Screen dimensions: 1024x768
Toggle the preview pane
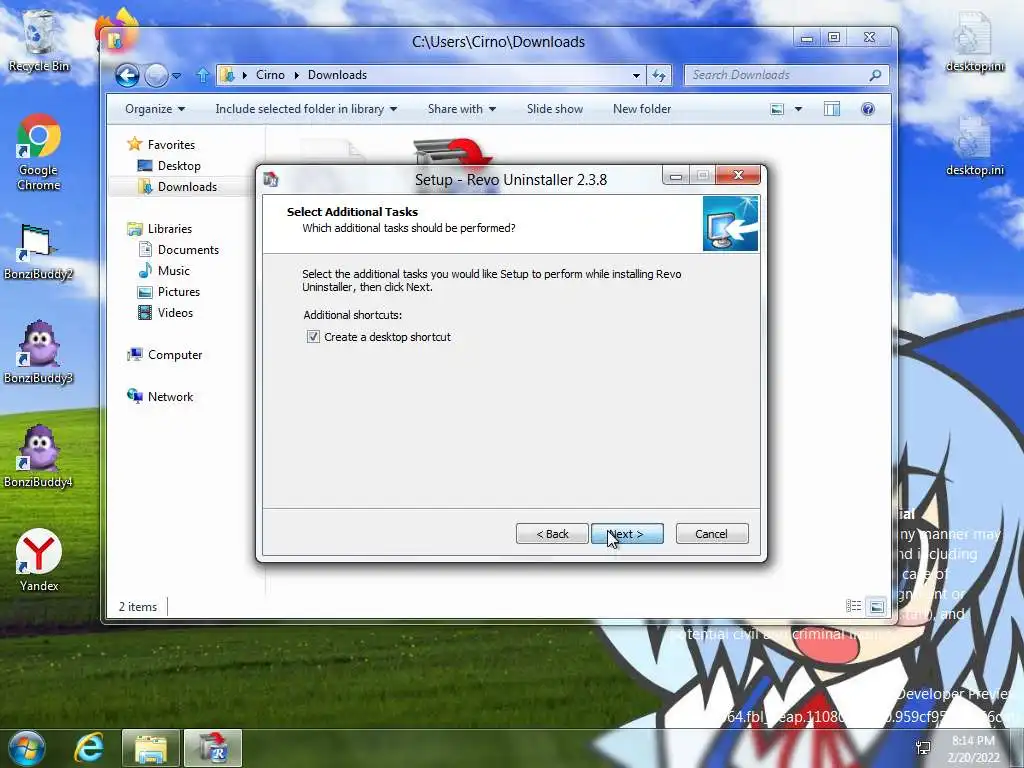pos(831,109)
